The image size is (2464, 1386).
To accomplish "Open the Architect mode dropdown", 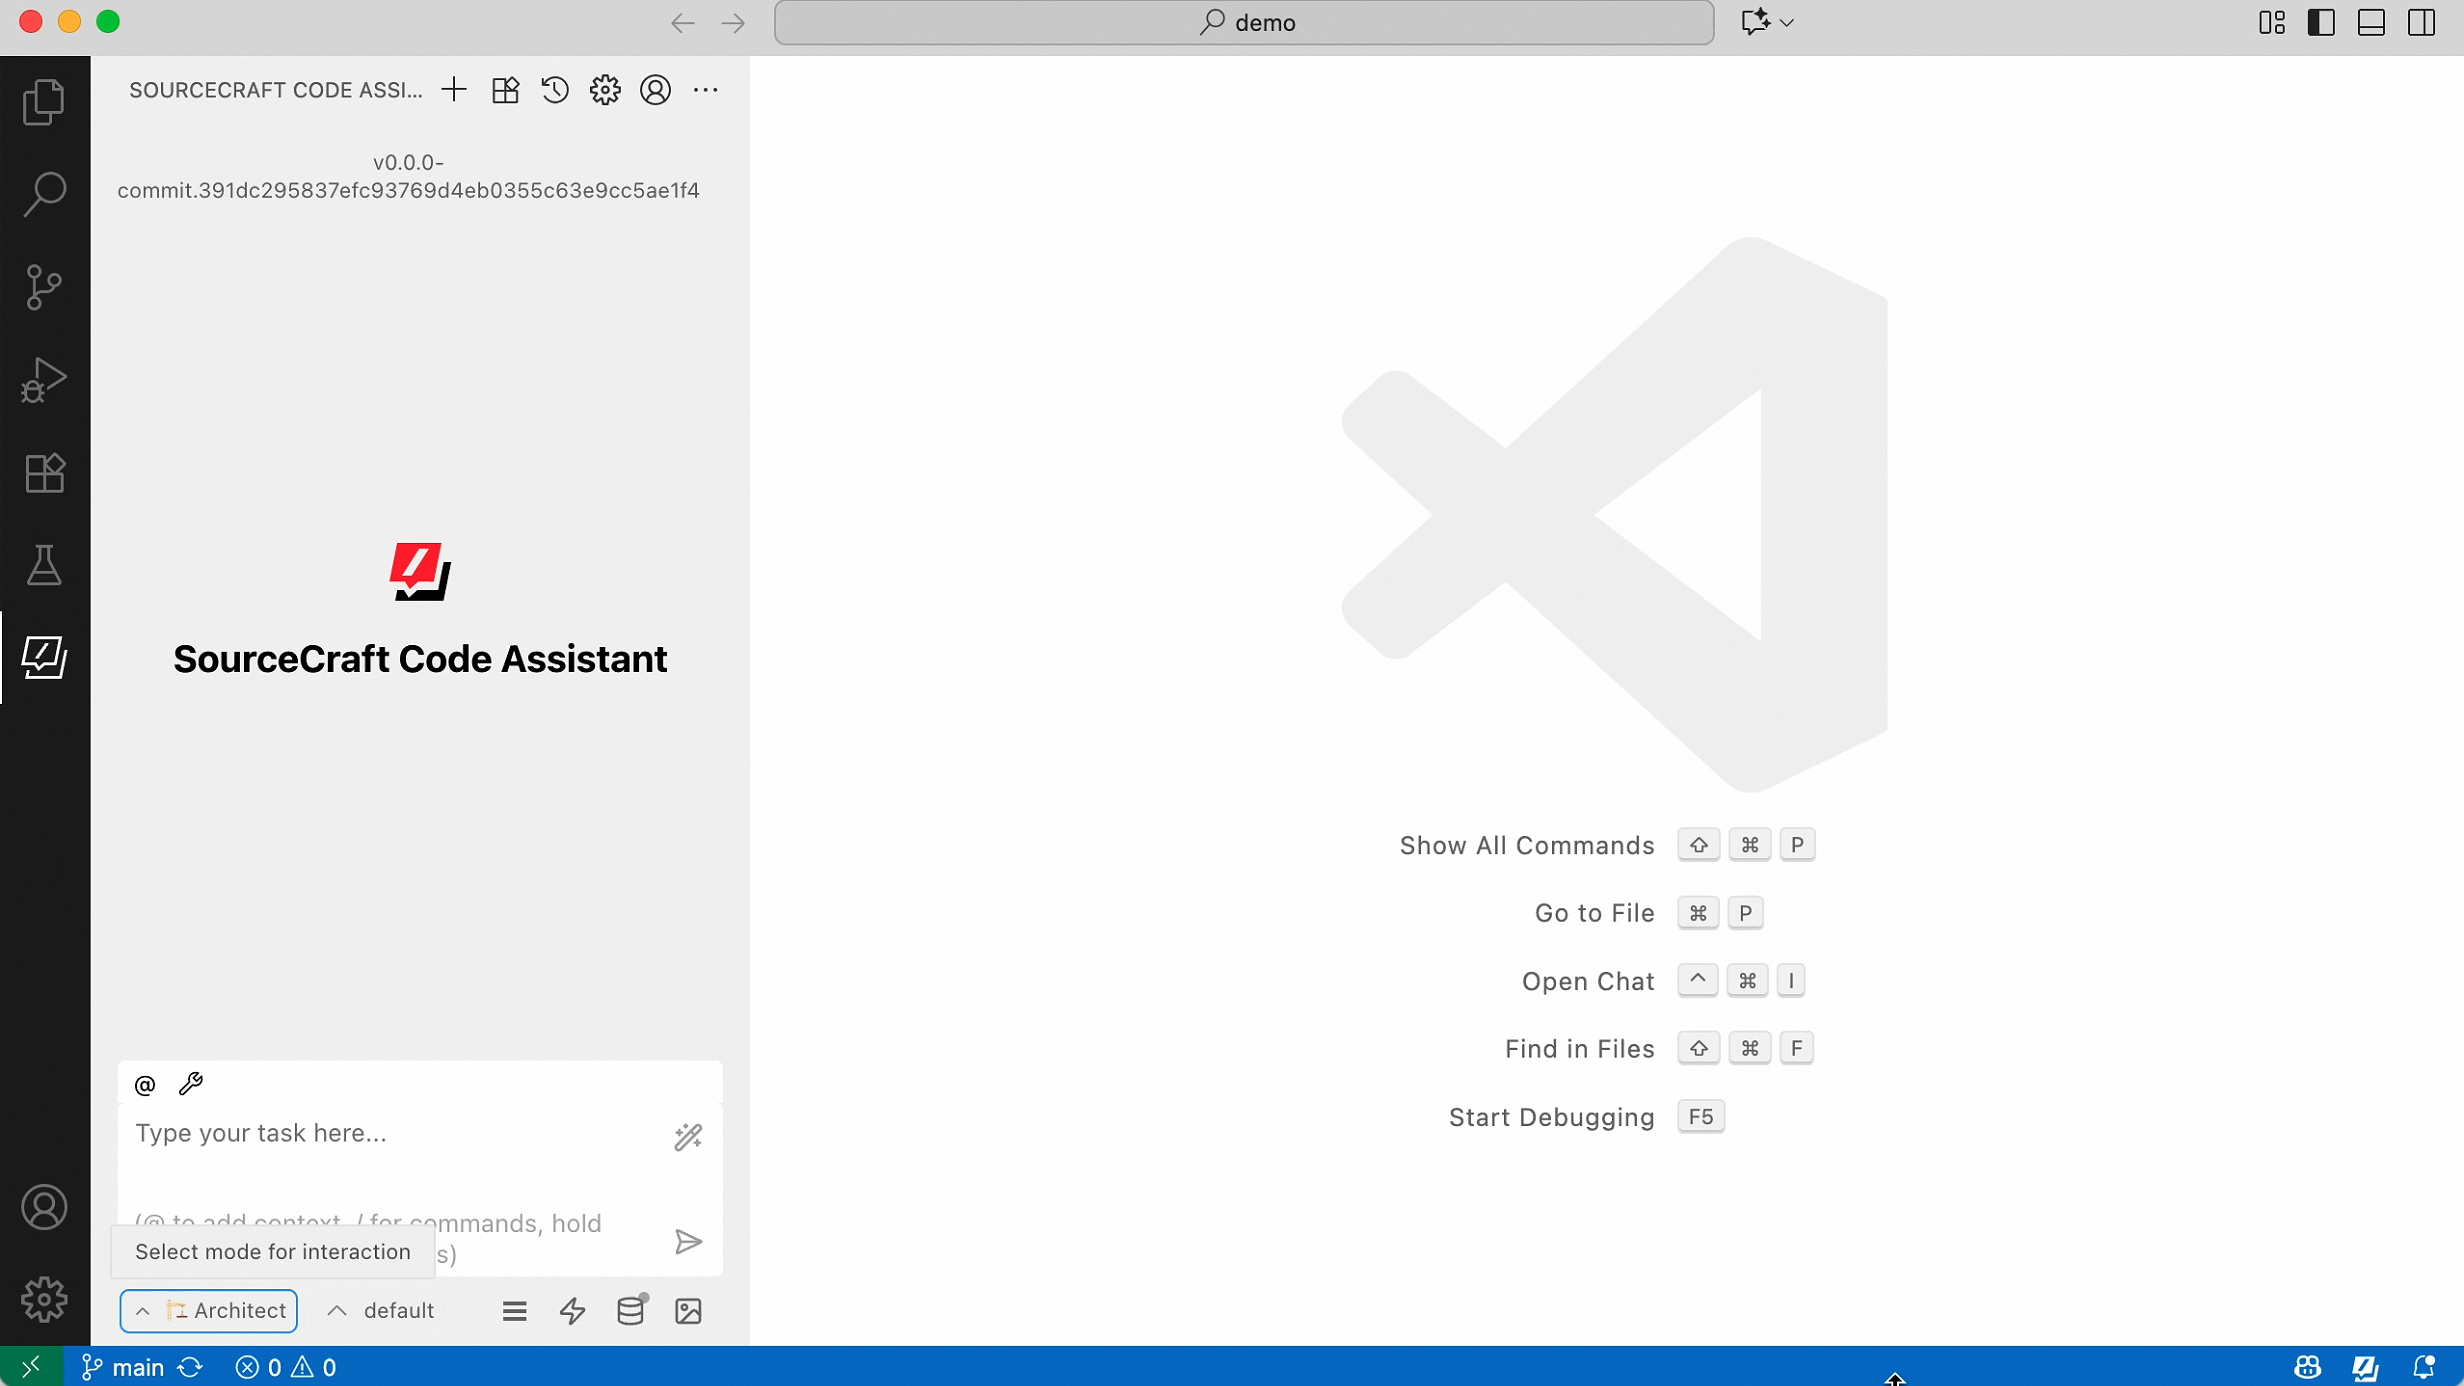I will click(x=209, y=1311).
